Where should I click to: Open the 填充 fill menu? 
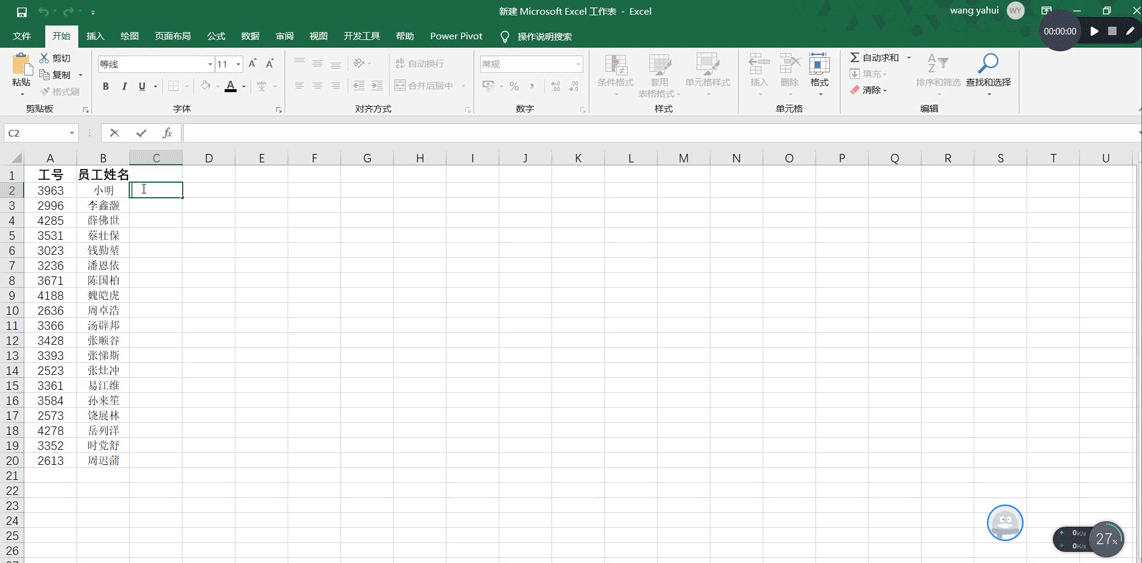click(x=868, y=74)
